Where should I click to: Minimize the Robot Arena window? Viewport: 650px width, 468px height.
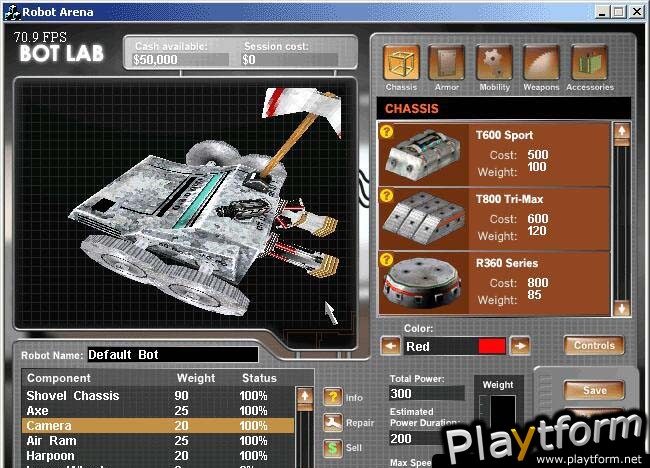[x=602, y=12]
